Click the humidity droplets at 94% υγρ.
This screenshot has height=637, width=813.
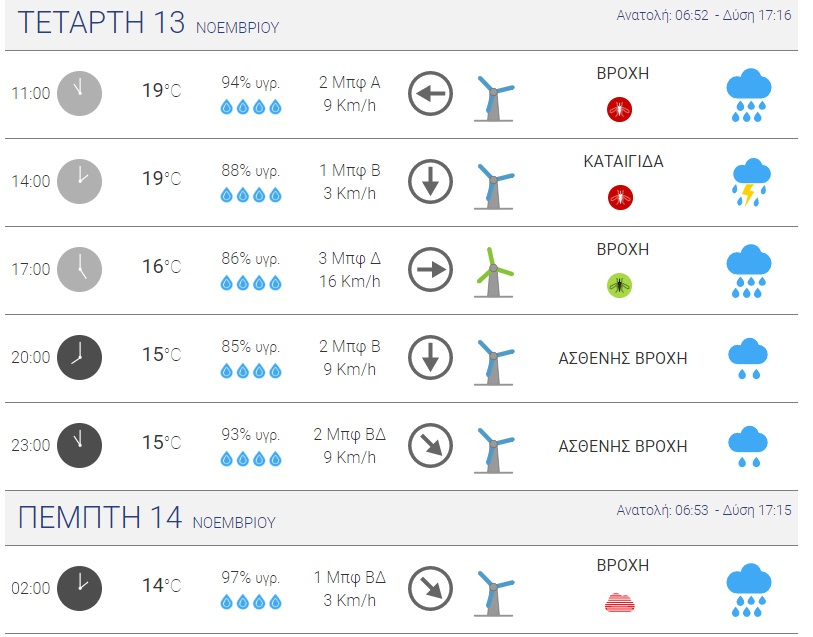tap(251, 108)
